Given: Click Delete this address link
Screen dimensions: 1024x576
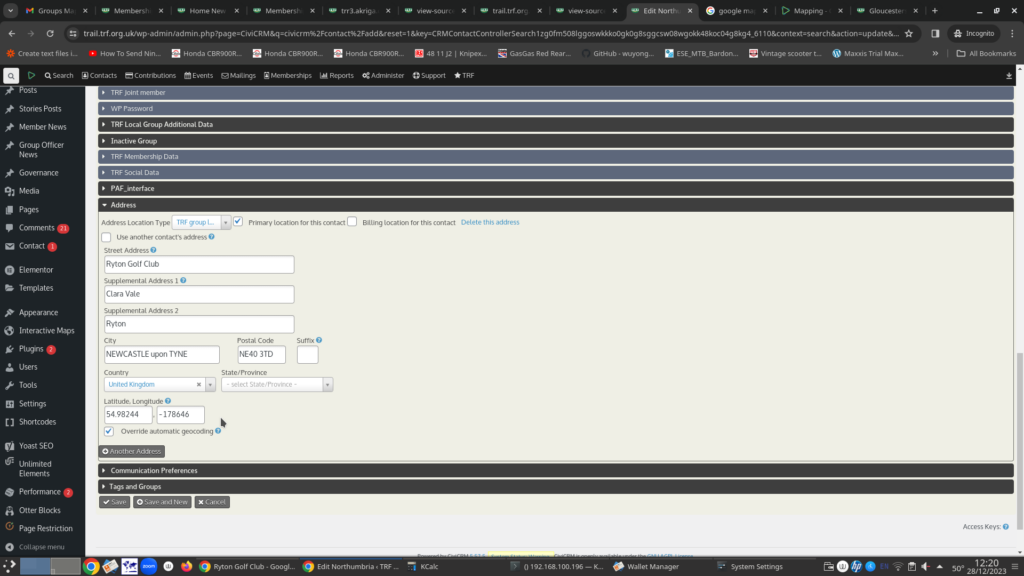Looking at the screenshot, I should click(x=490, y=222).
